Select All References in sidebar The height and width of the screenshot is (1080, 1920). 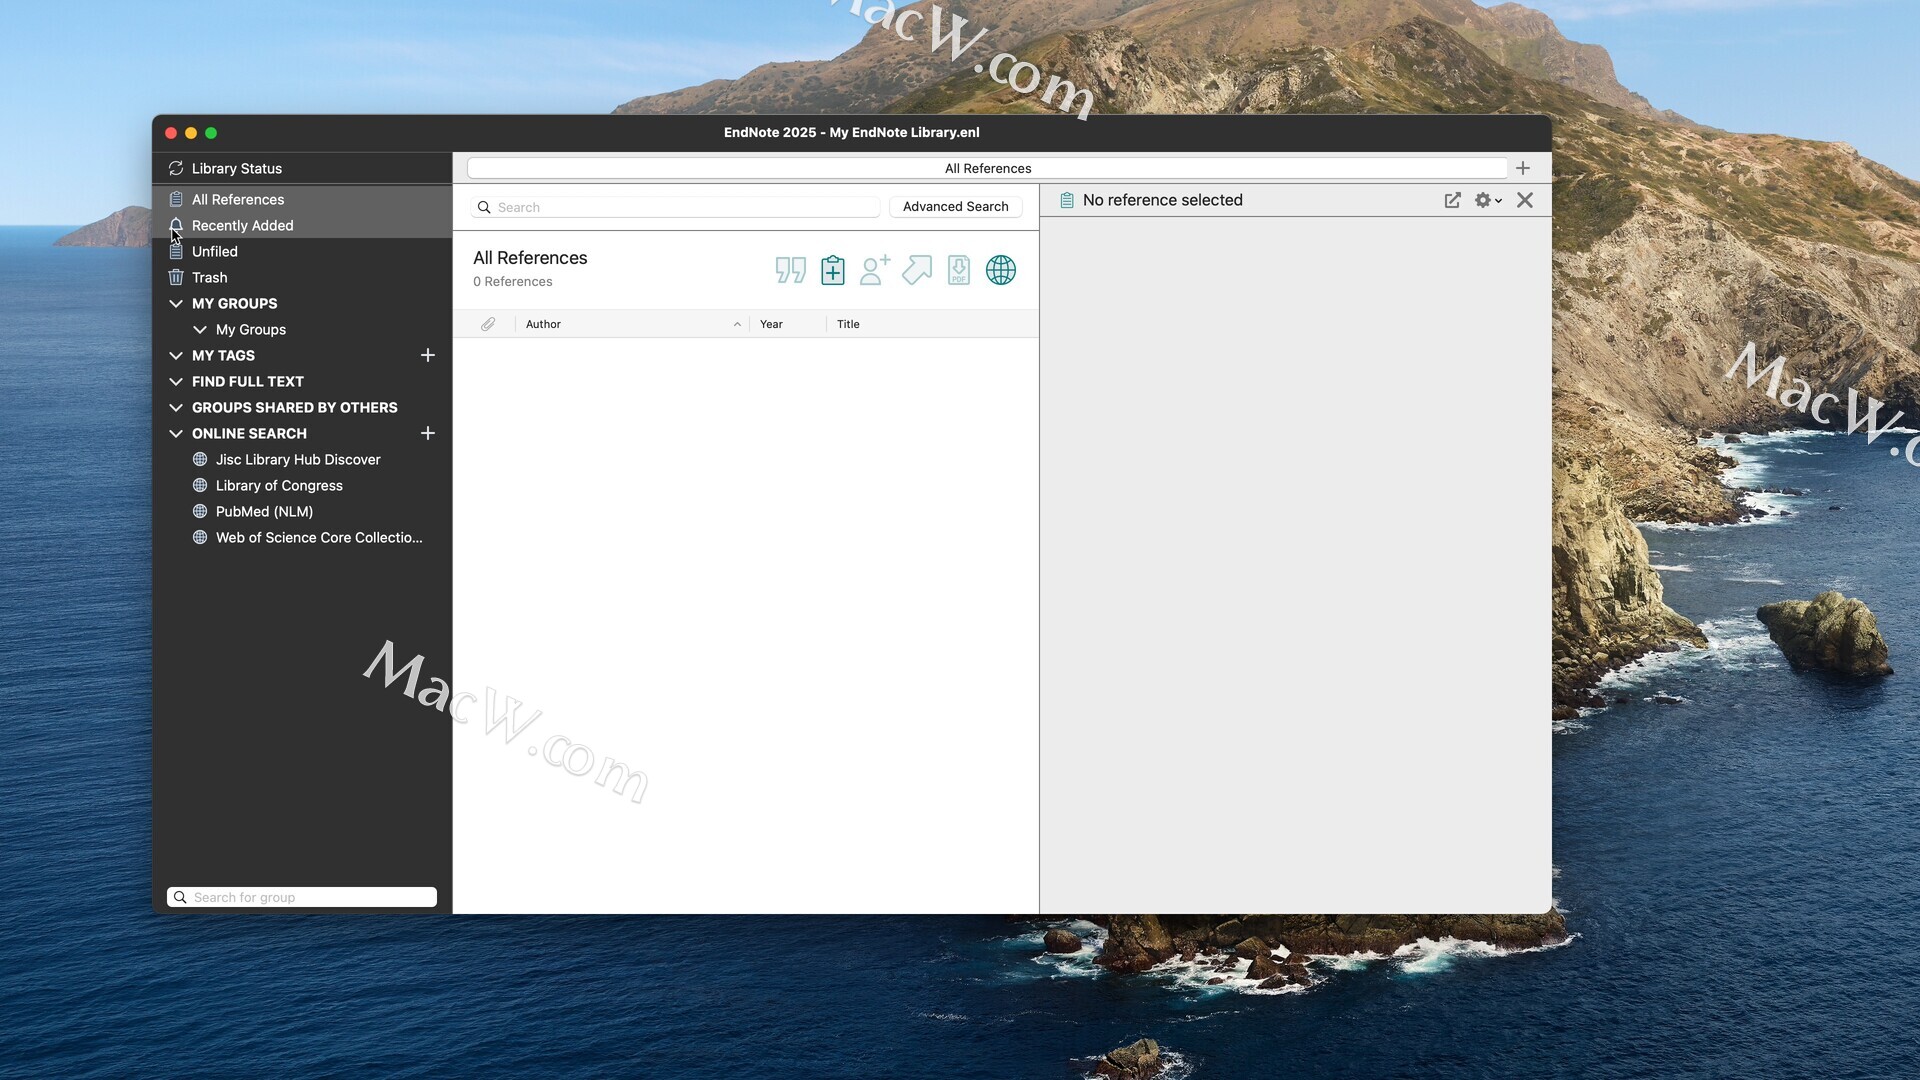302,199
